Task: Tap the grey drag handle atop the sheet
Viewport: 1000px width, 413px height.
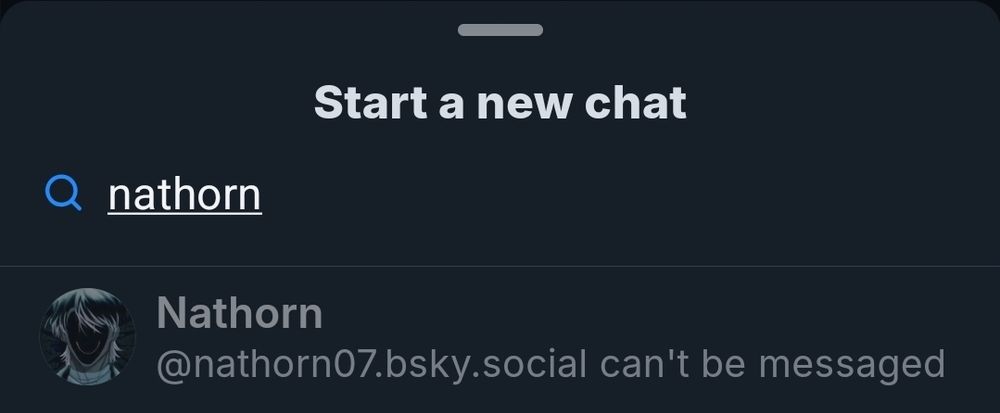Action: point(500,30)
